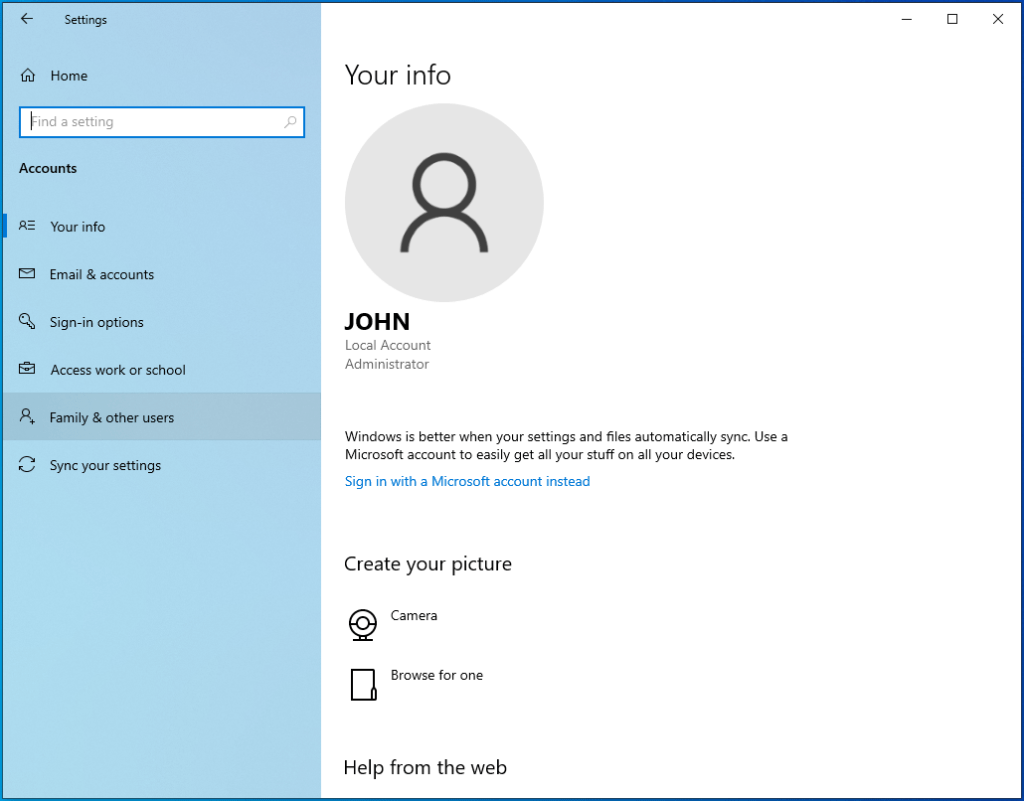Viewport: 1024px width, 801px height.
Task: Switch to the Sync your settings section
Action: coord(106,465)
